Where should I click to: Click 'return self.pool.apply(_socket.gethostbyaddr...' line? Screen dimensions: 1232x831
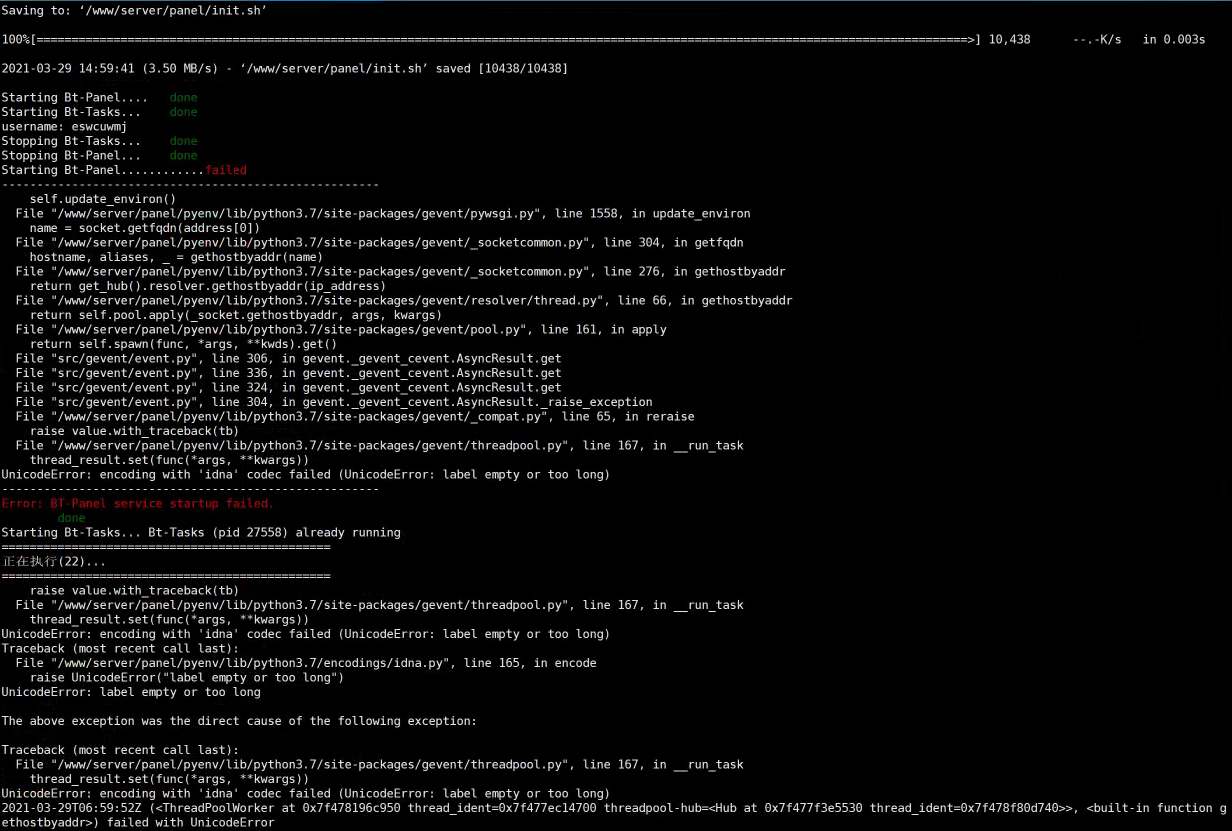[236, 315]
